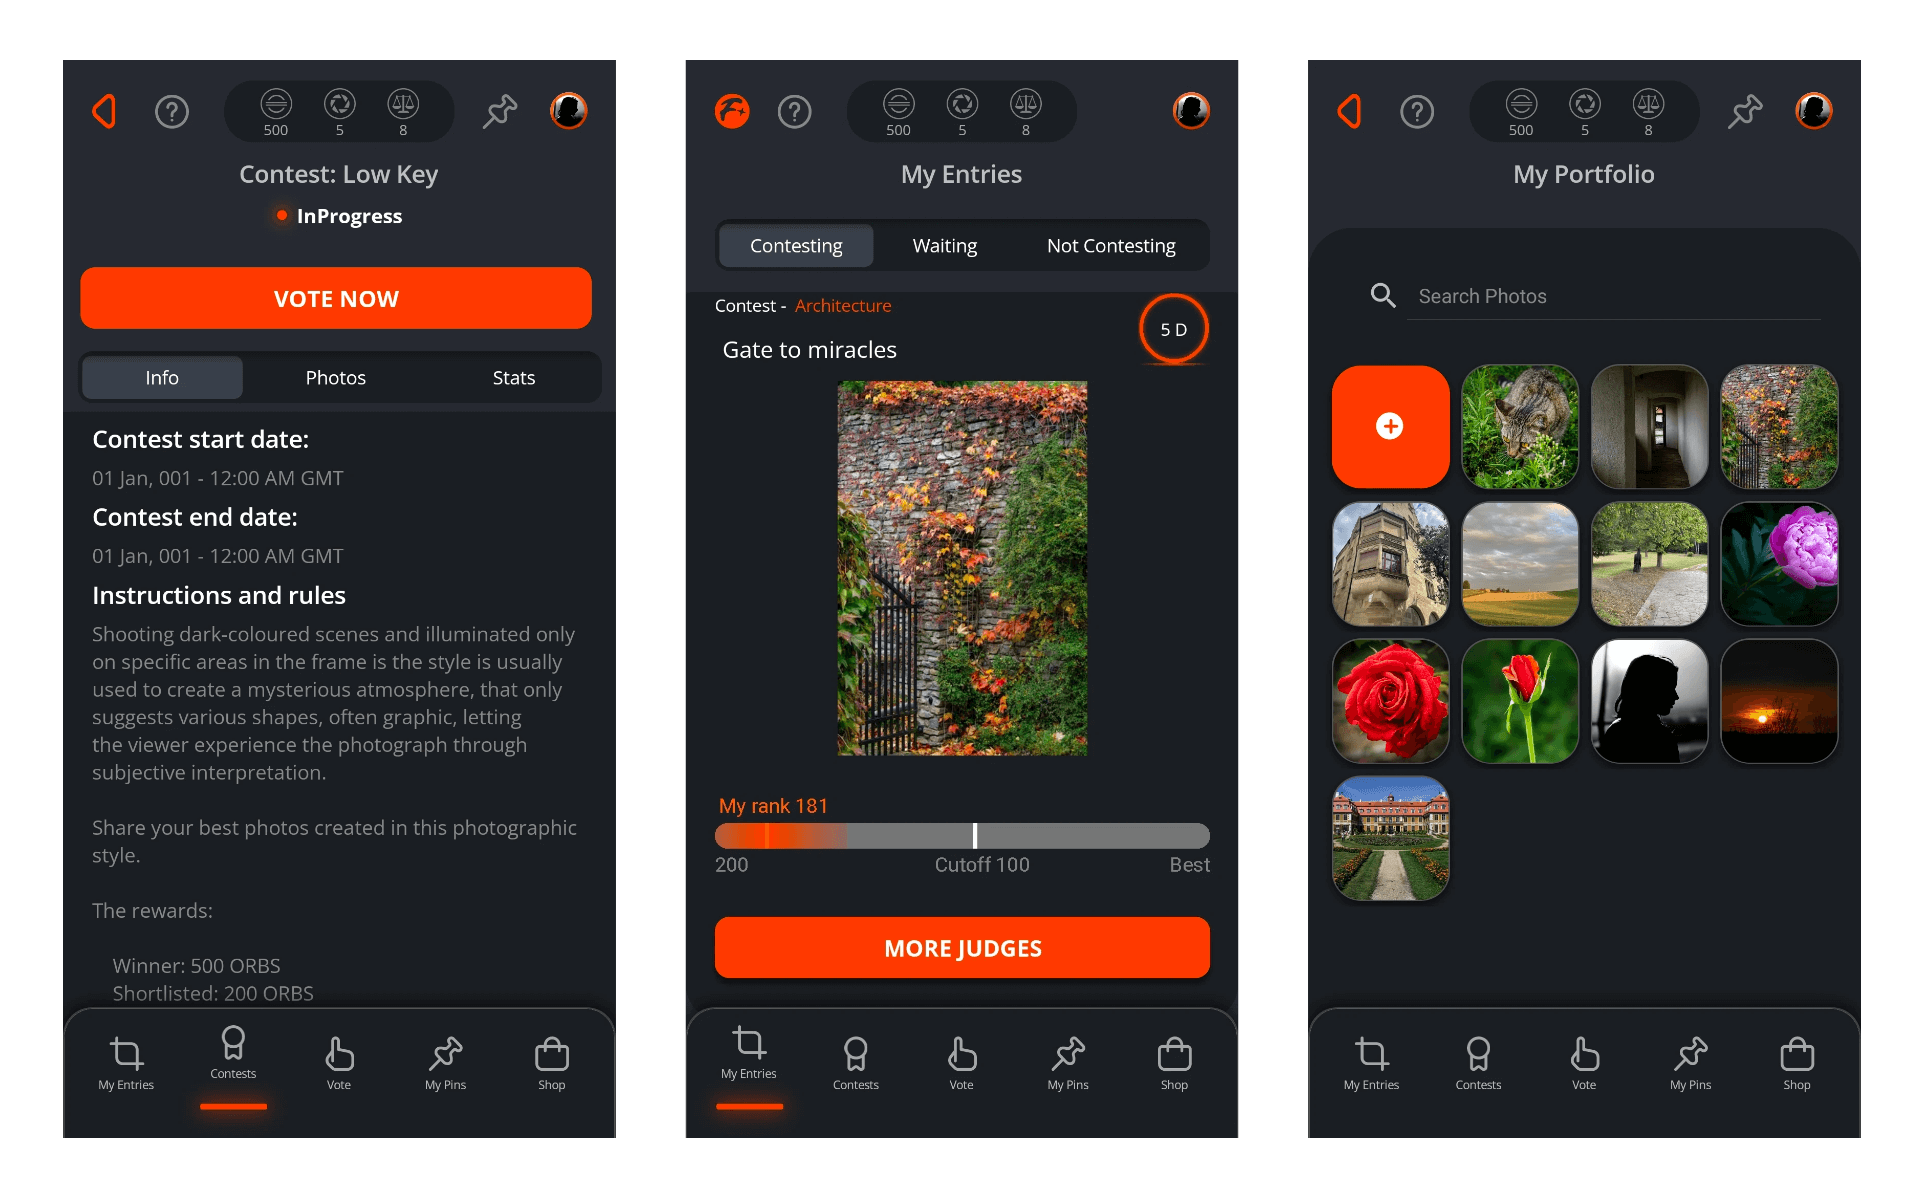Click the pin/bookmark icon in contest view
This screenshot has height=1200, width=1920.
(x=502, y=111)
